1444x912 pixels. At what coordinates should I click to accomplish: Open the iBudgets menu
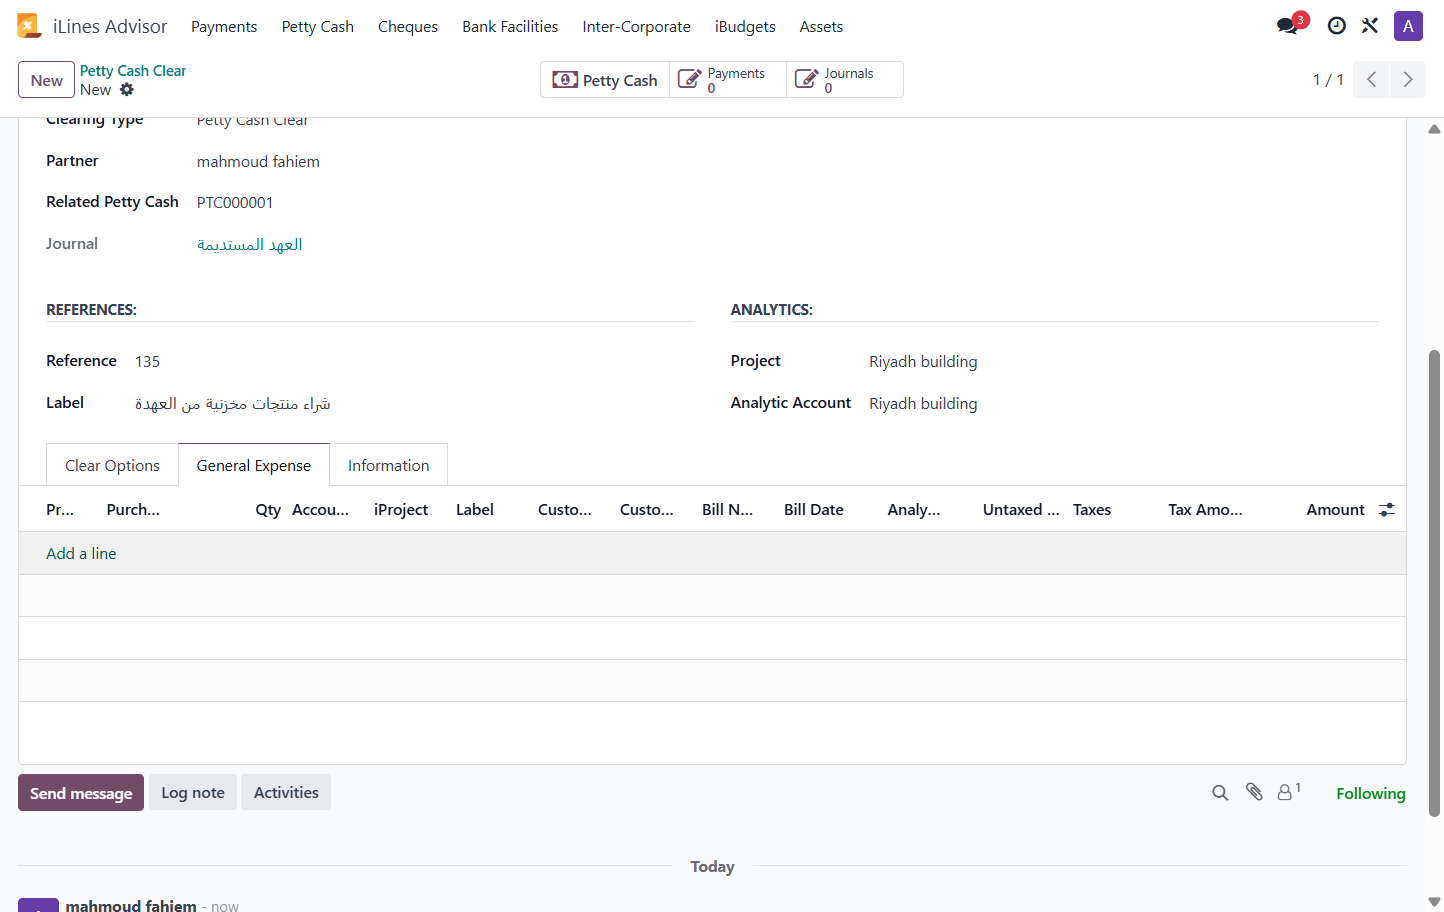tap(745, 27)
